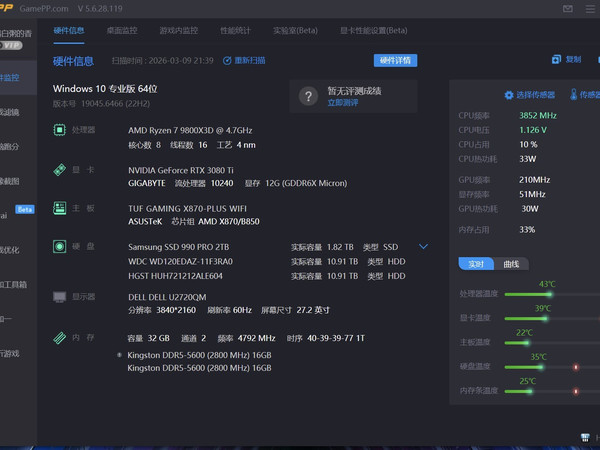The height and width of the screenshot is (450, 600).
Task: Open the ai Beta sidebar item
Action: coord(18,214)
